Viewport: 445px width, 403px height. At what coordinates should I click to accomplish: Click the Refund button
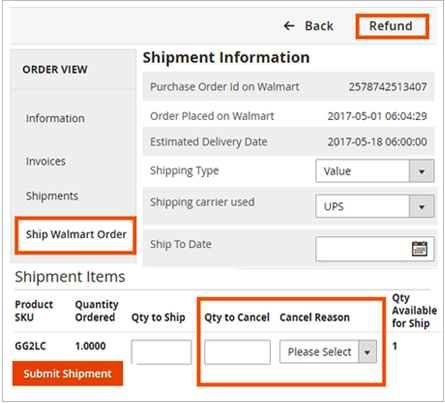point(392,26)
